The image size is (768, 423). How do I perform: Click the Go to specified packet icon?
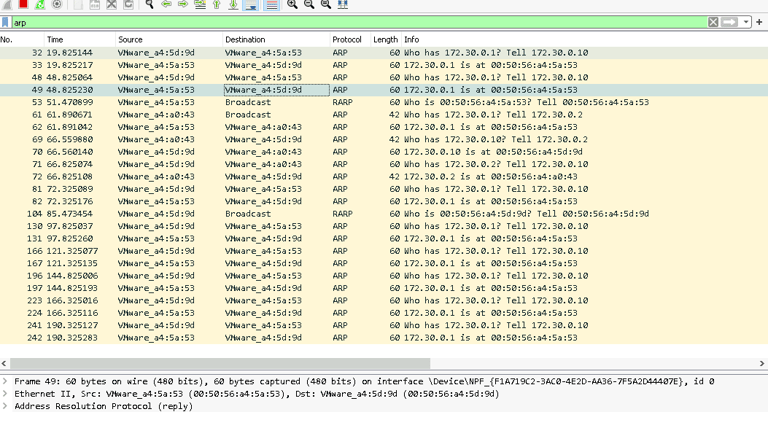pyautogui.click(x=200, y=4)
